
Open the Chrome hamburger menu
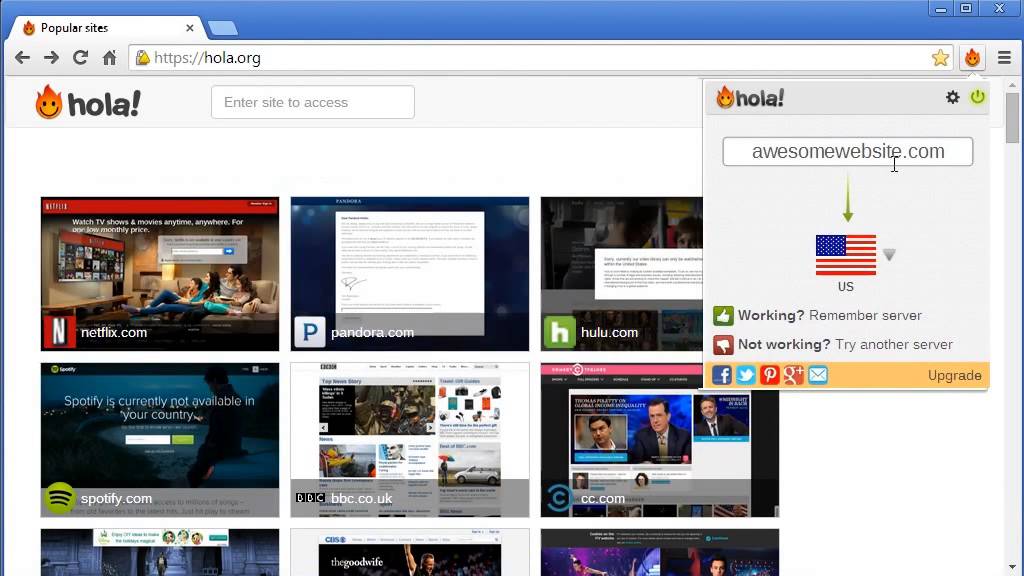pos(1004,57)
